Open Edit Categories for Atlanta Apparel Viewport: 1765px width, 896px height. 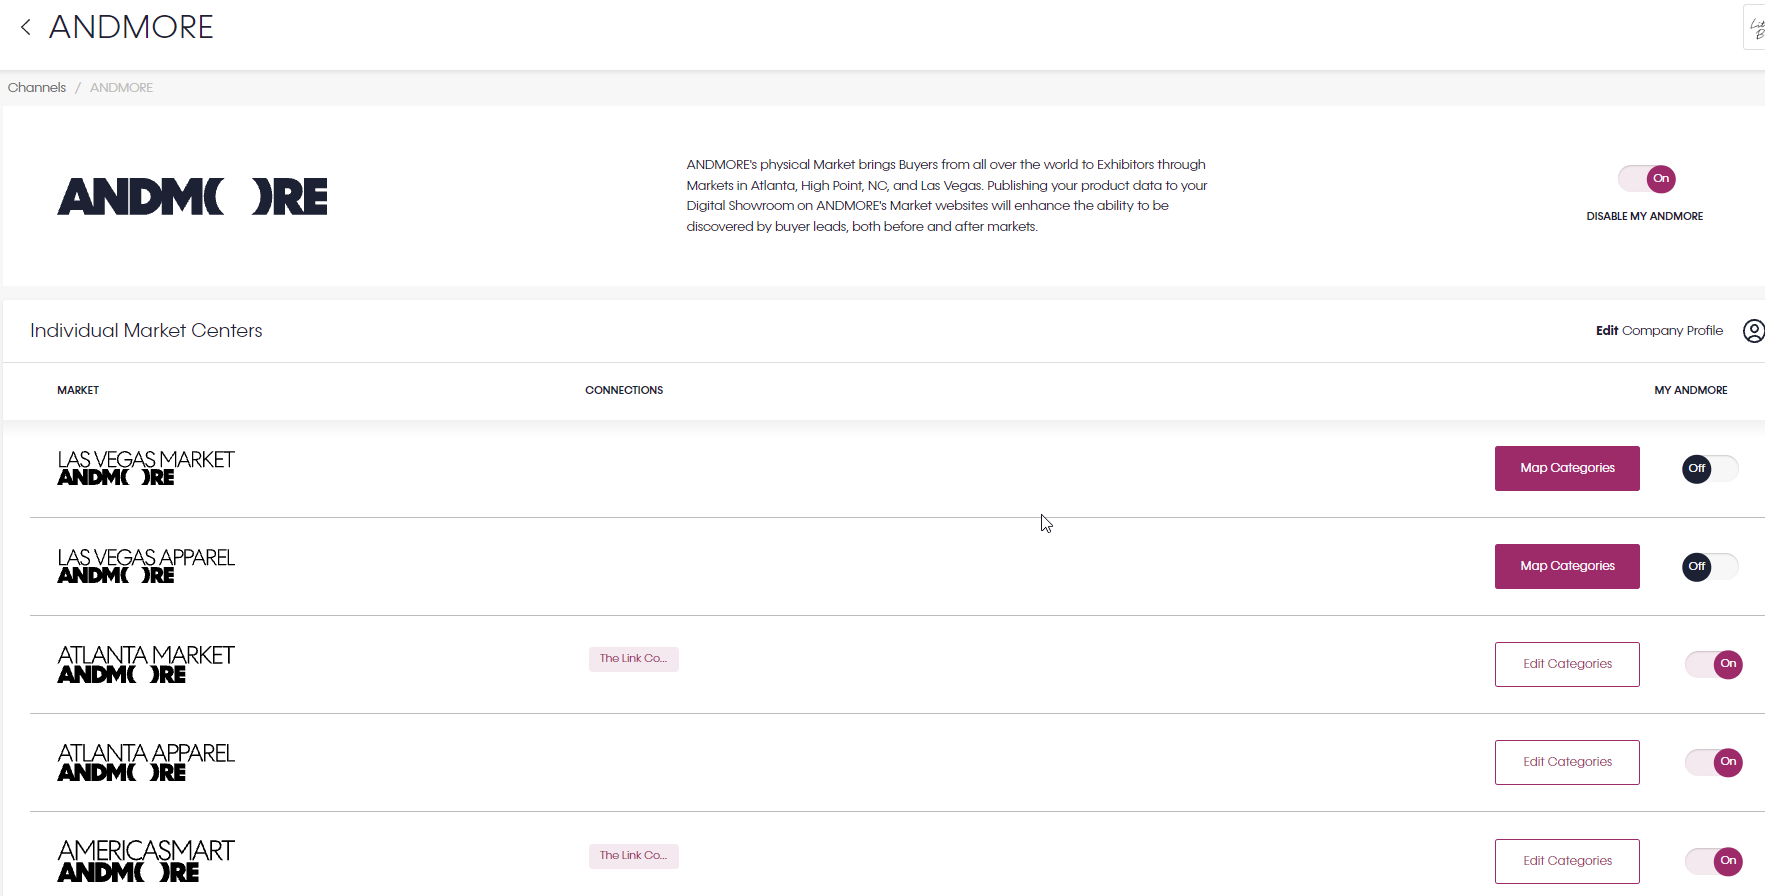1567,762
